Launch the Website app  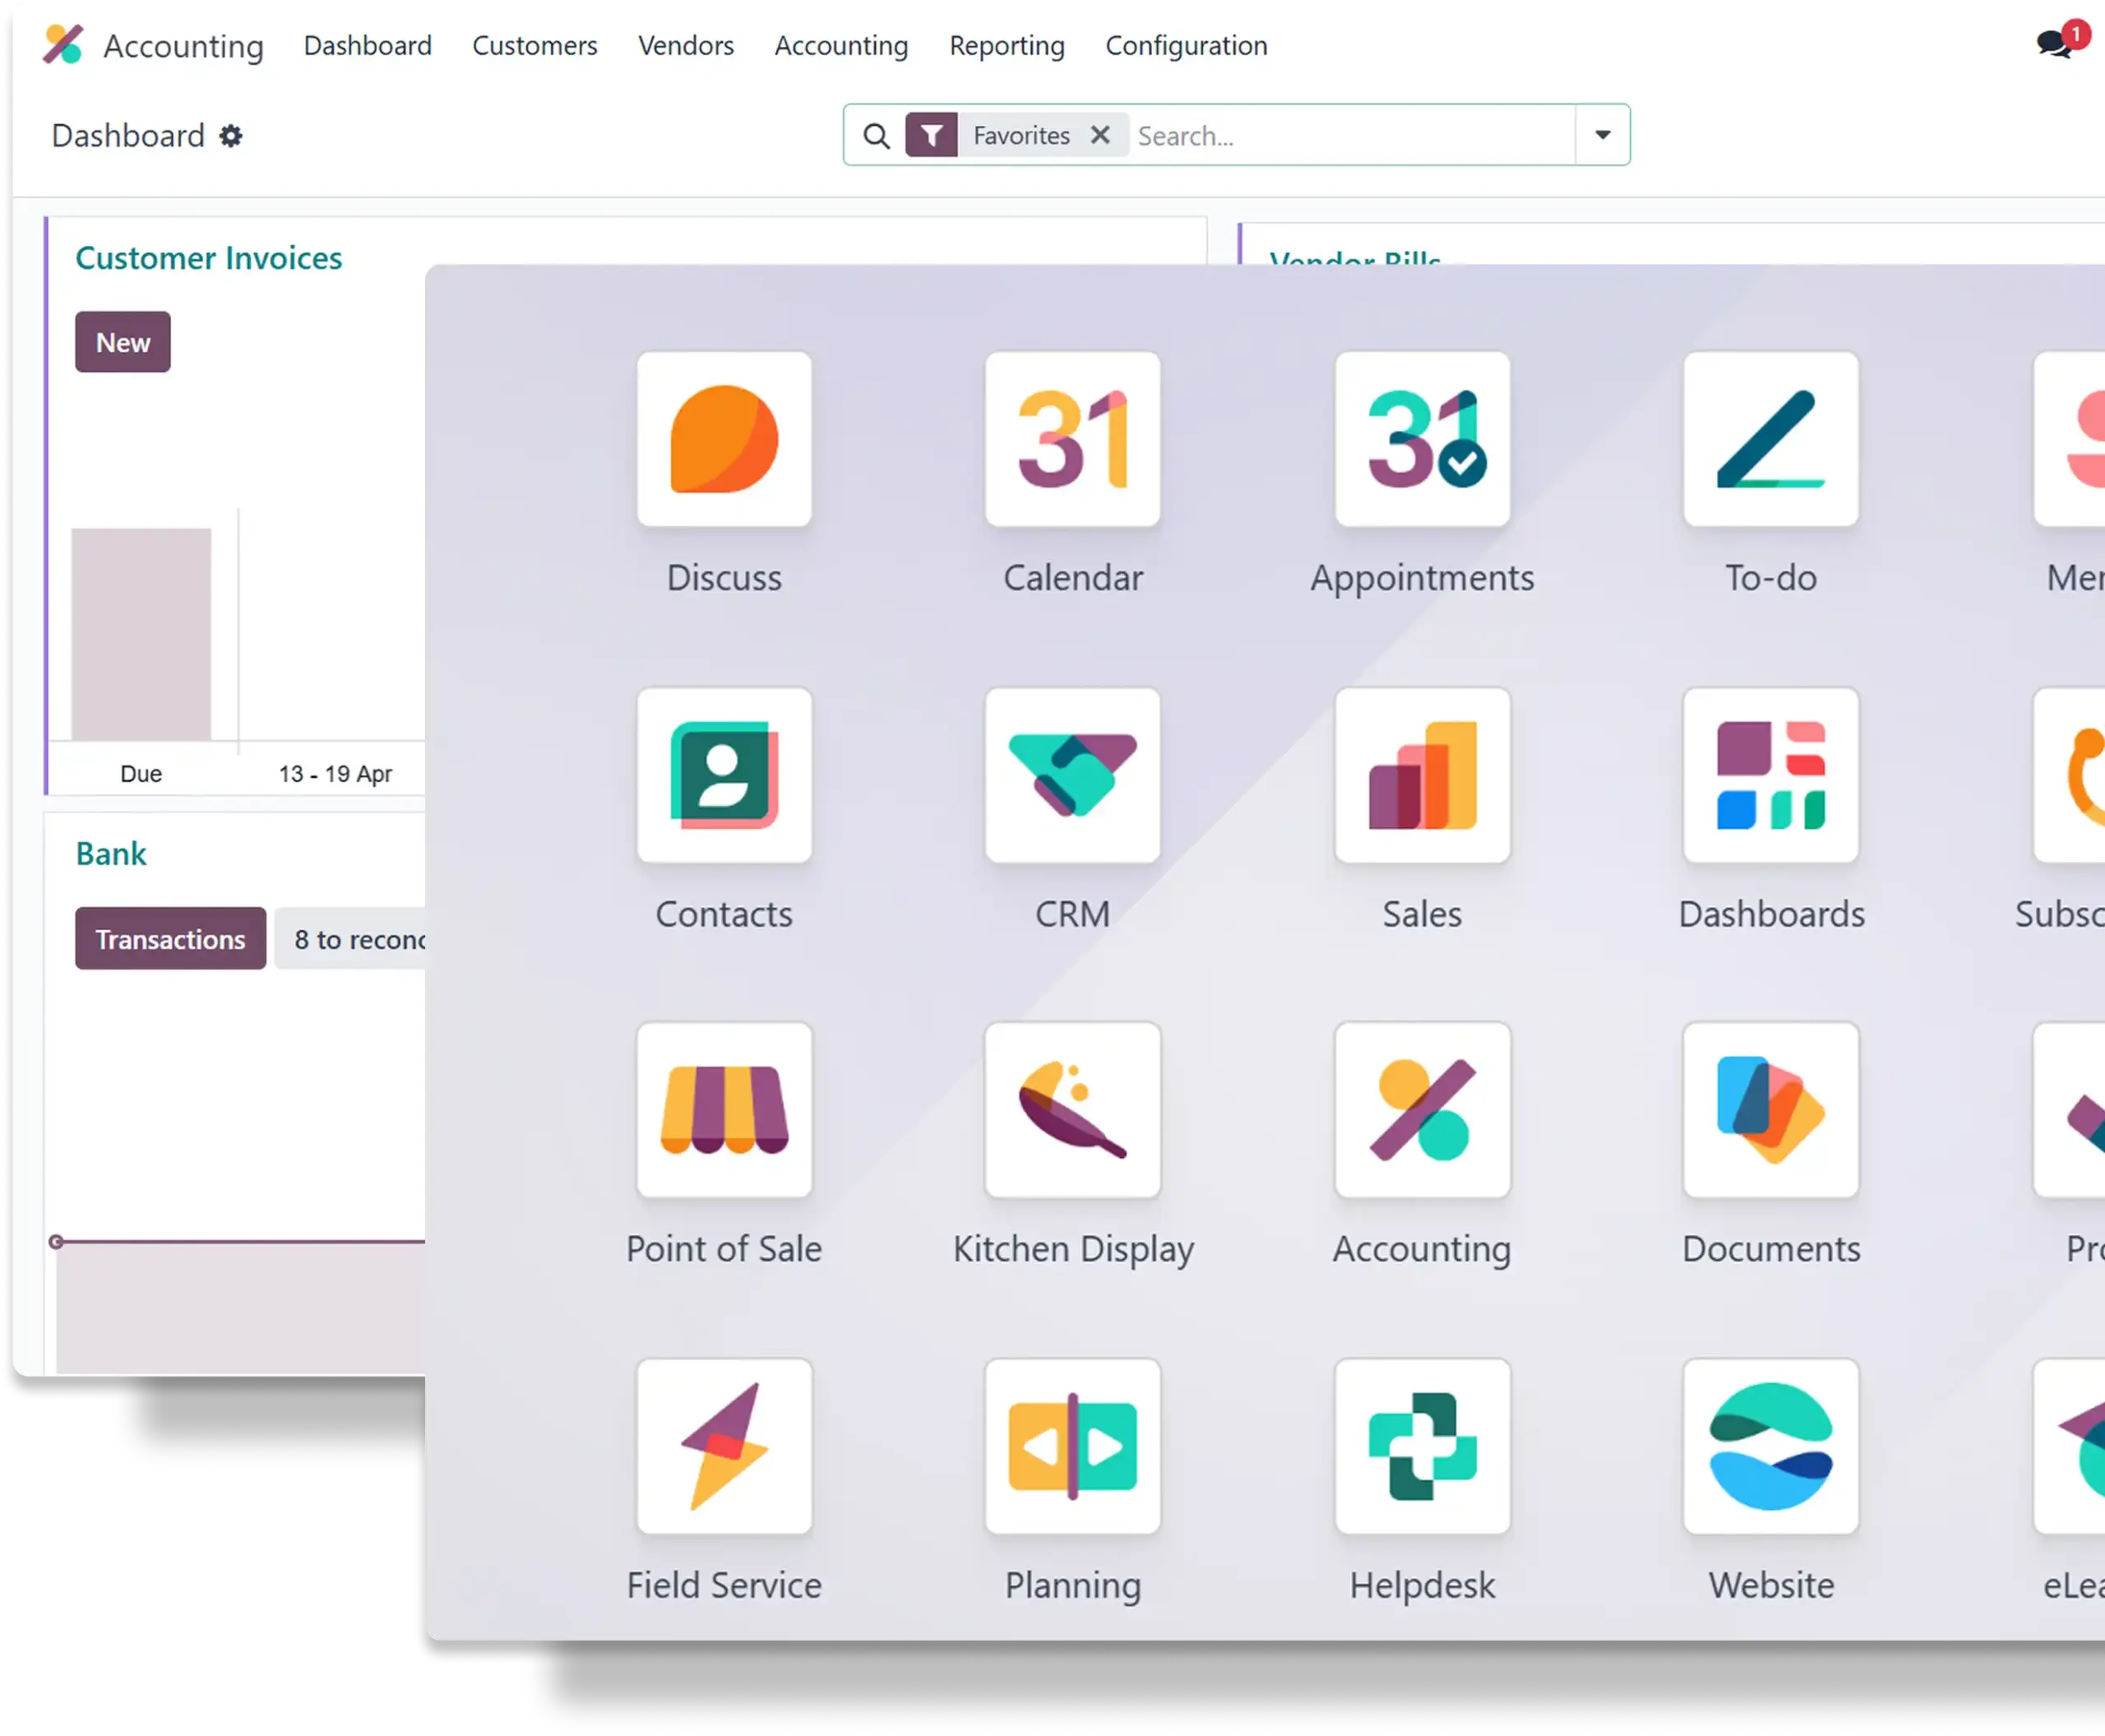tap(1770, 1446)
